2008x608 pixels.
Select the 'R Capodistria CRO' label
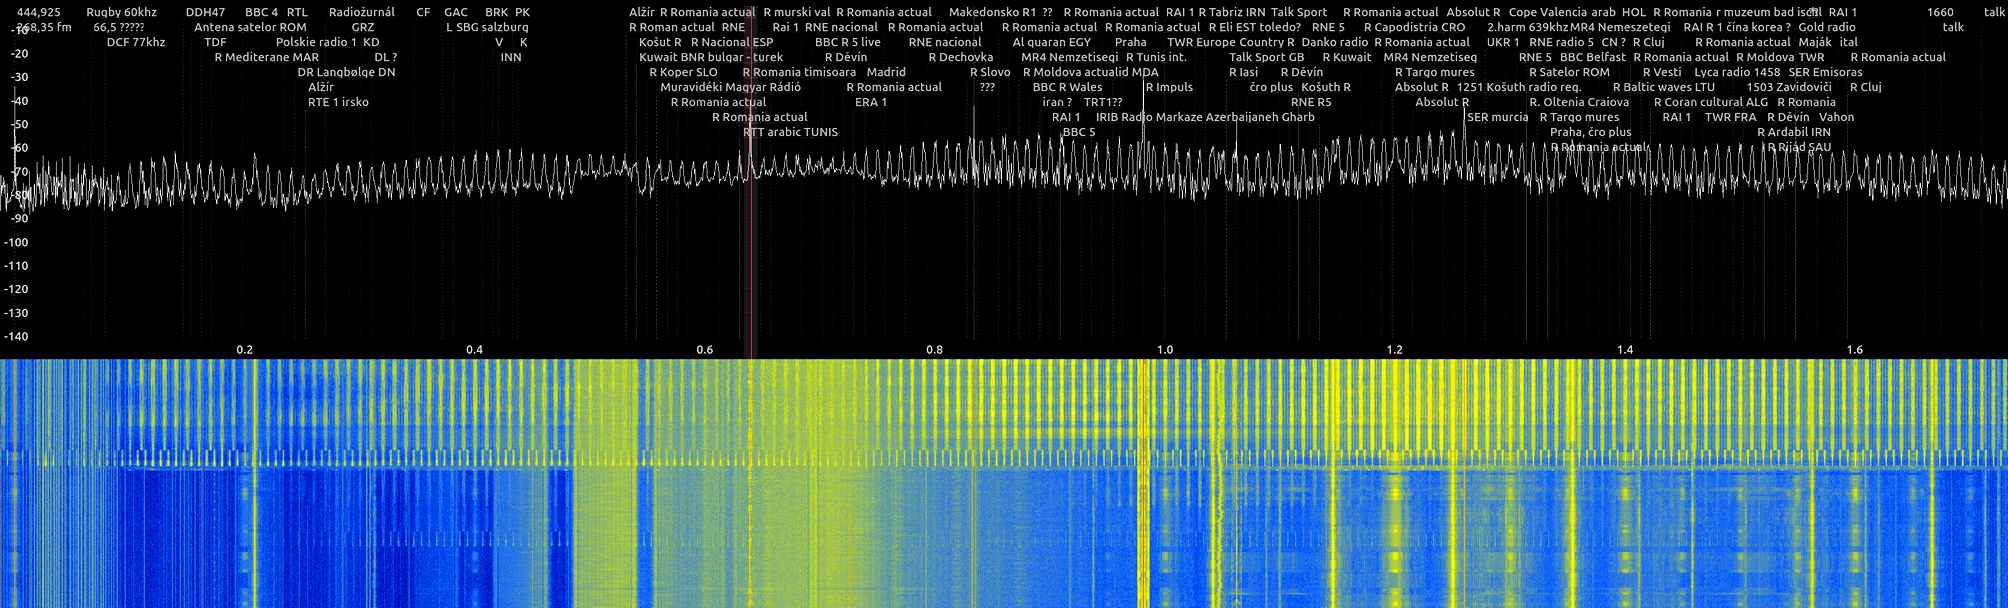(1414, 27)
